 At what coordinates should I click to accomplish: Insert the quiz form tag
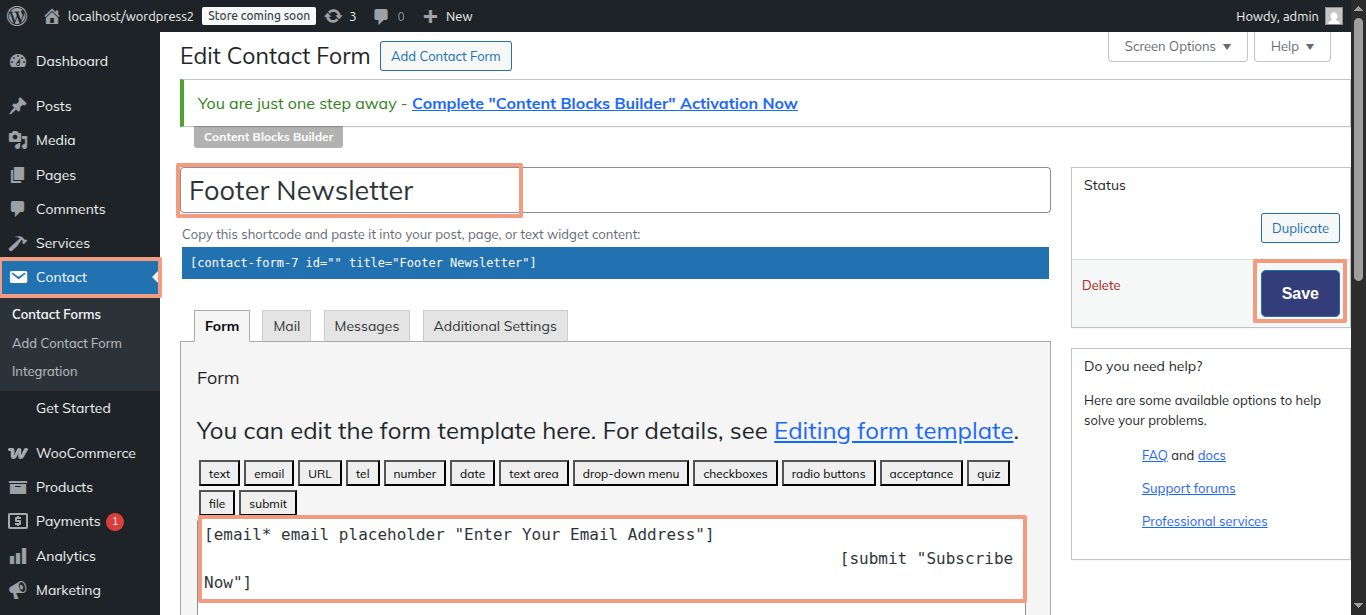click(989, 473)
